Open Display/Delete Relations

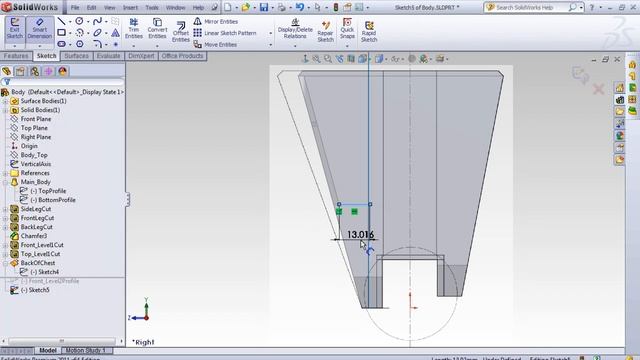click(295, 29)
